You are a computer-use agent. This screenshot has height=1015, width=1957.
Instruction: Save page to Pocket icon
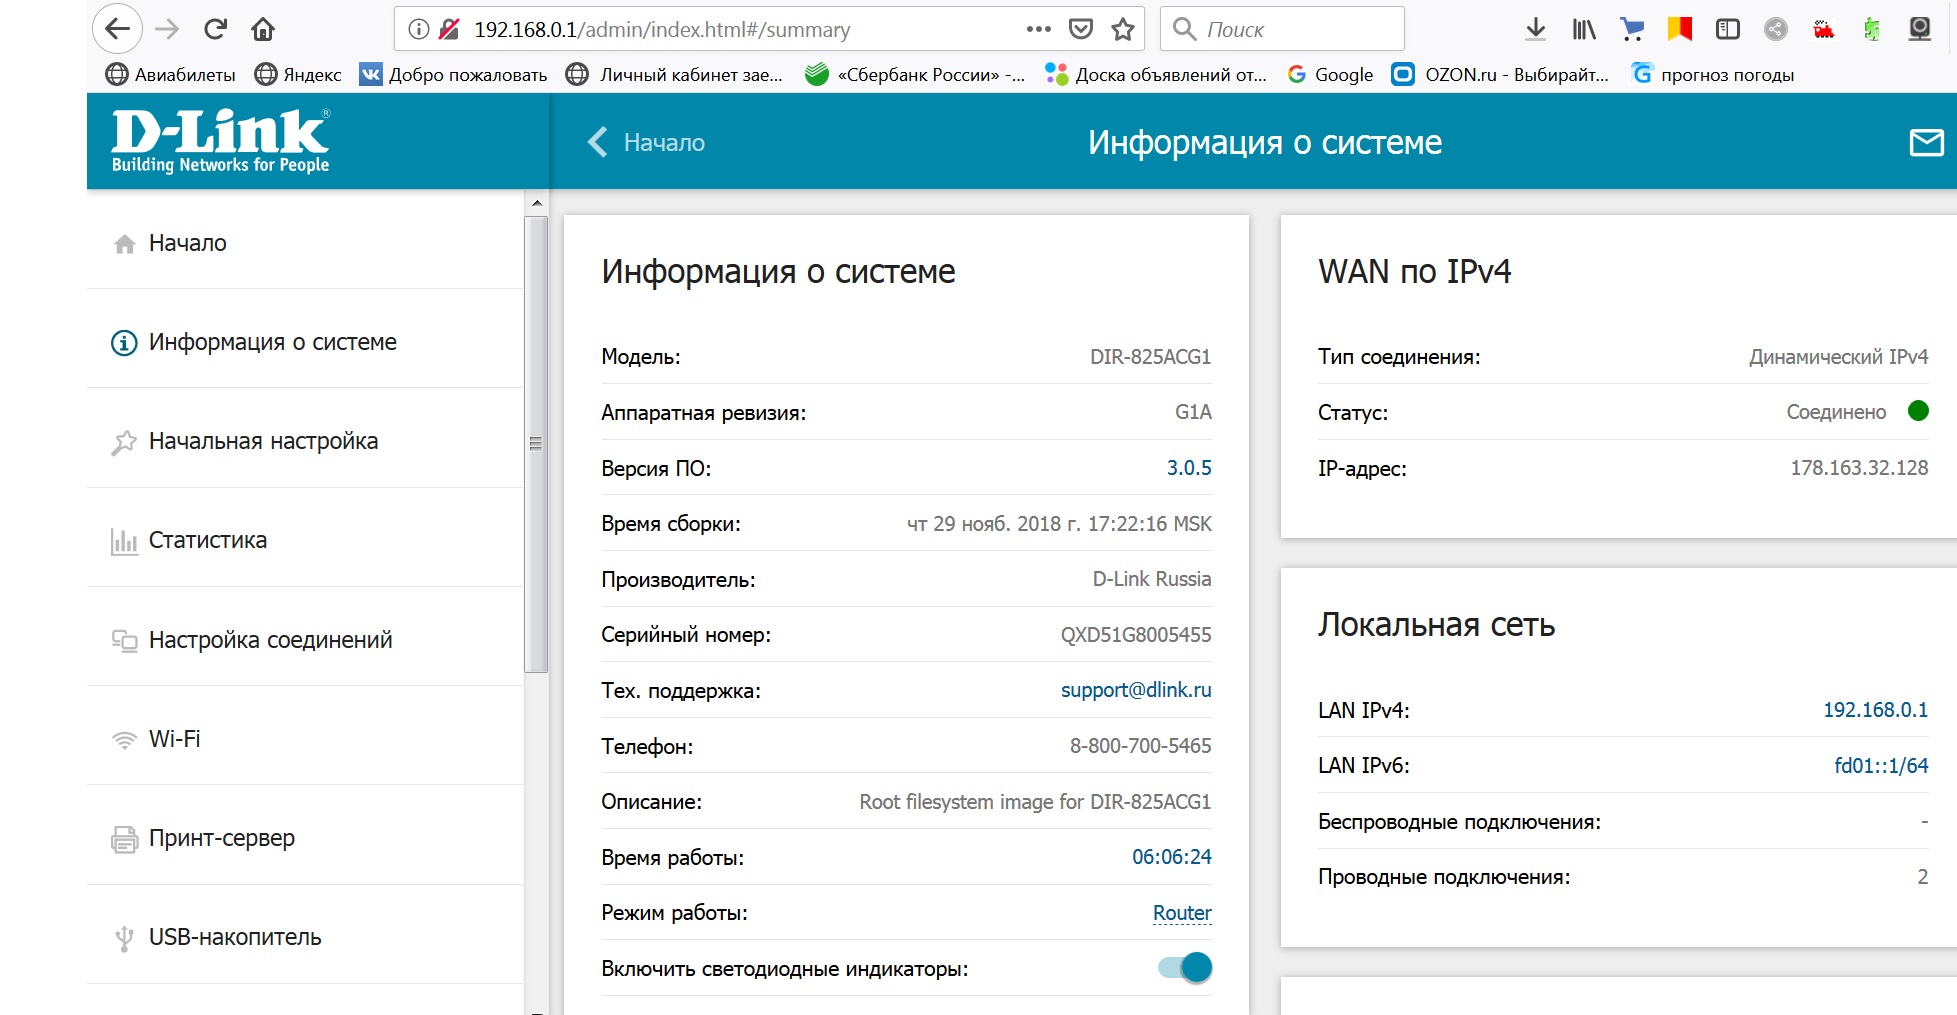tap(1081, 29)
